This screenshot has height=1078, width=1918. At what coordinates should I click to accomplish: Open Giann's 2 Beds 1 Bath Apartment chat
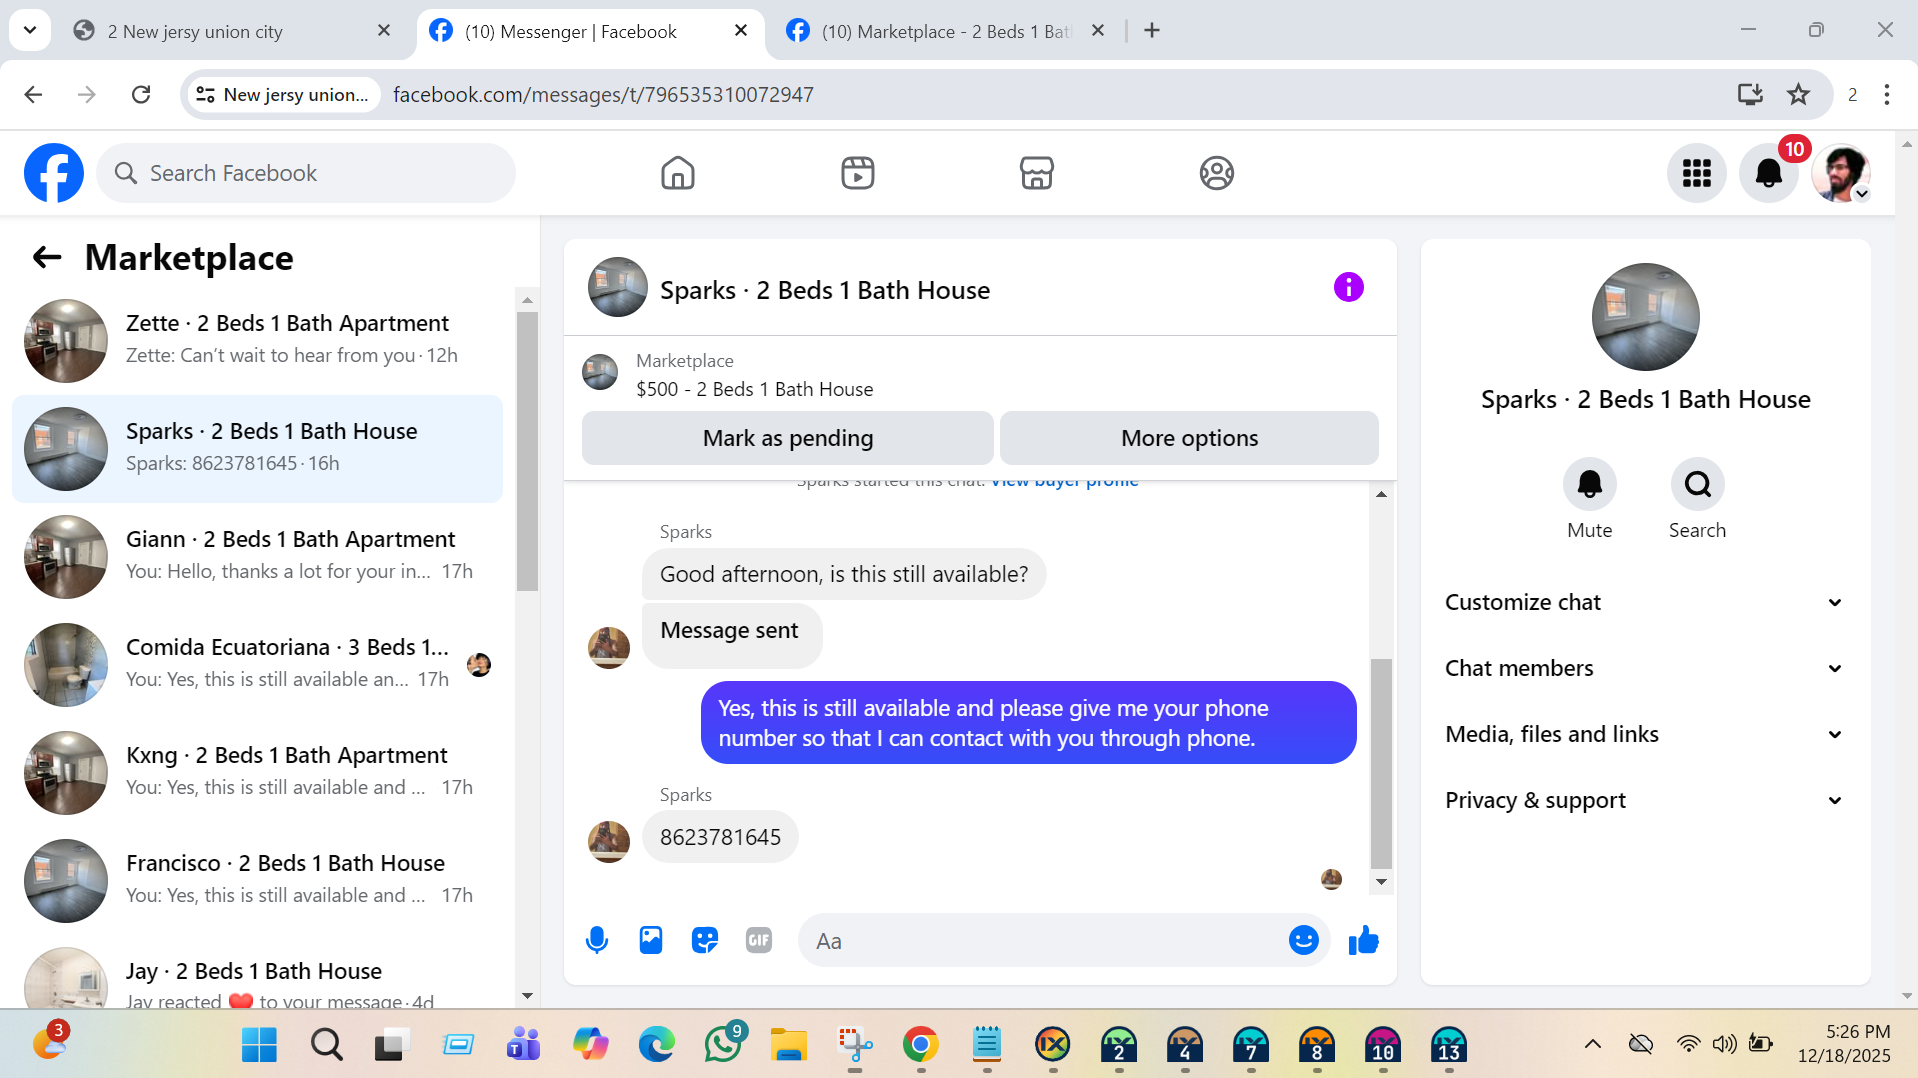(257, 556)
